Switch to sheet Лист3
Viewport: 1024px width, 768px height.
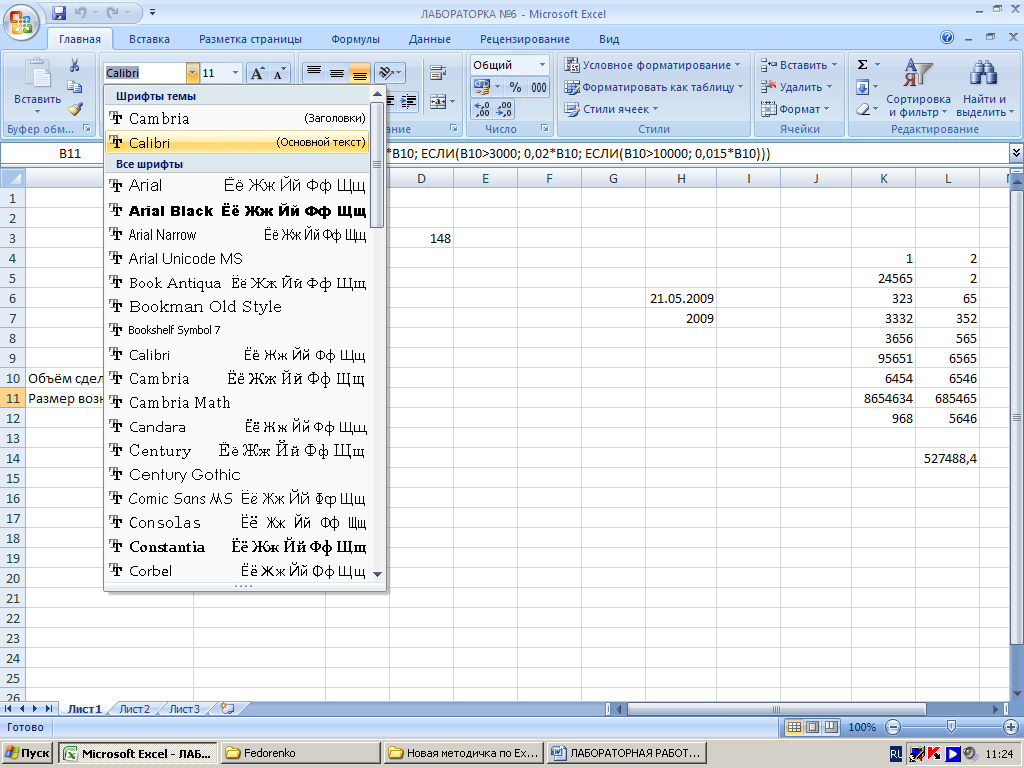[x=185, y=709]
